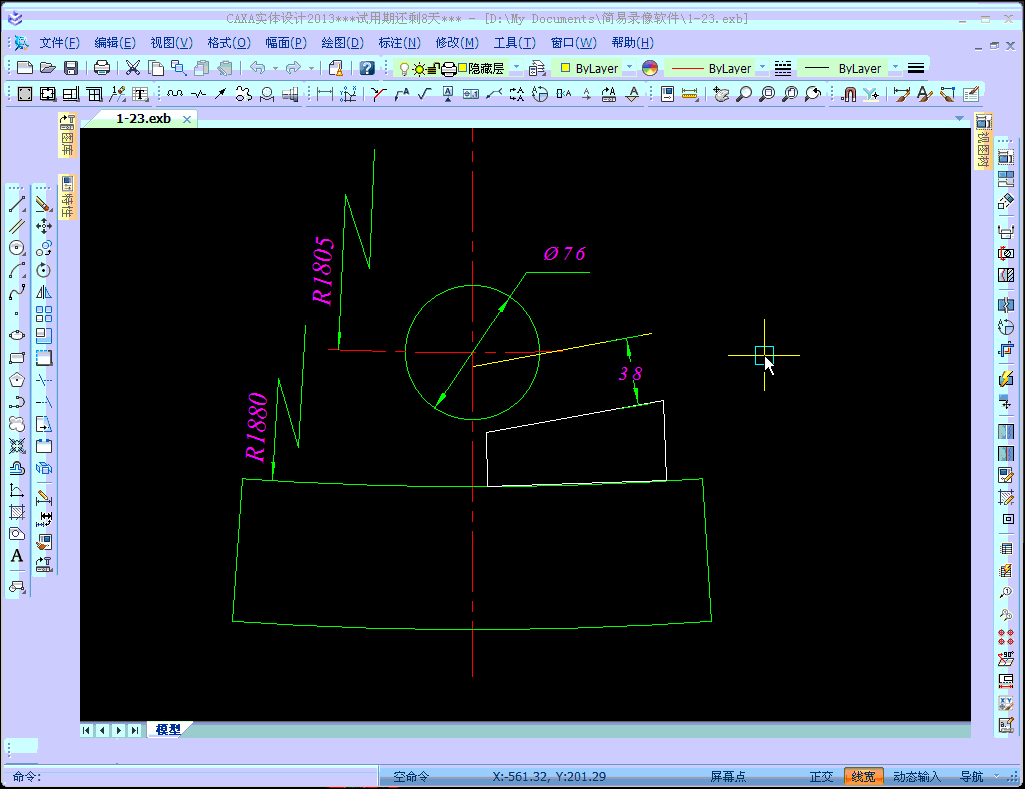Click the color wheel picker icon
Image resolution: width=1025 pixels, height=789 pixels.
(650, 68)
